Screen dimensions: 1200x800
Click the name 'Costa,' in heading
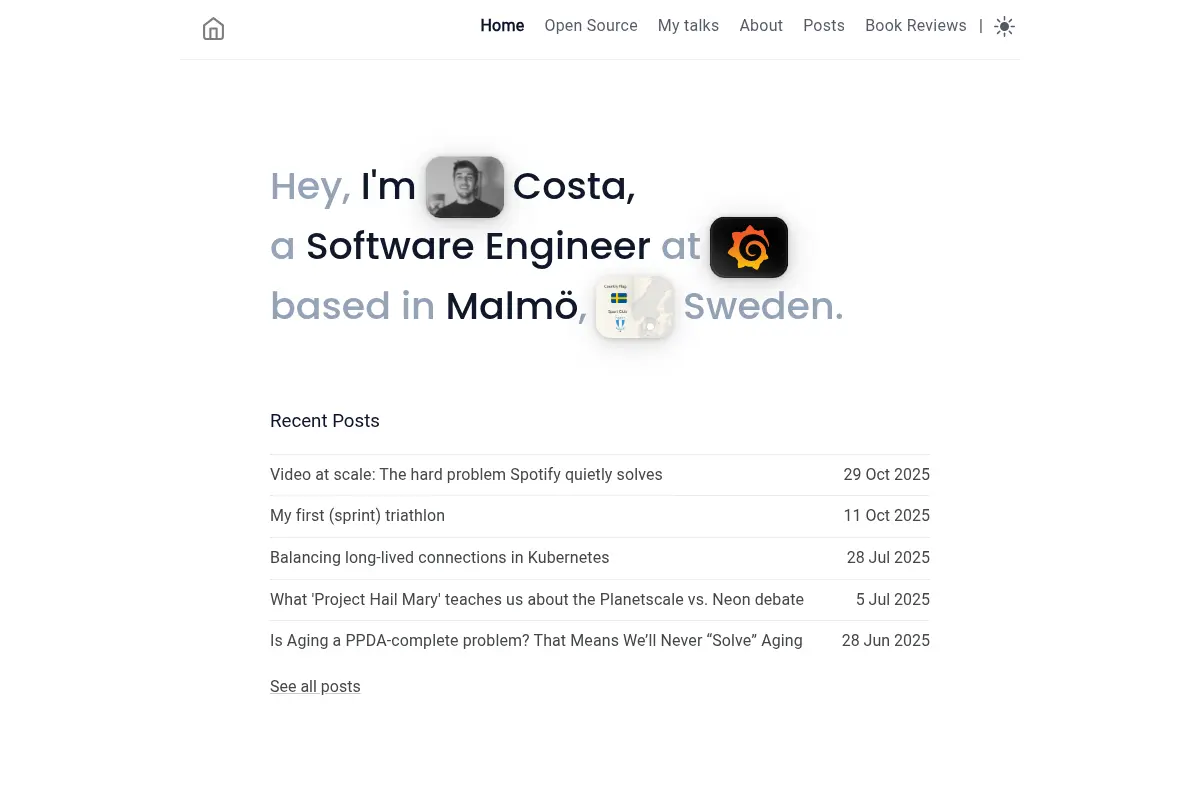574,187
